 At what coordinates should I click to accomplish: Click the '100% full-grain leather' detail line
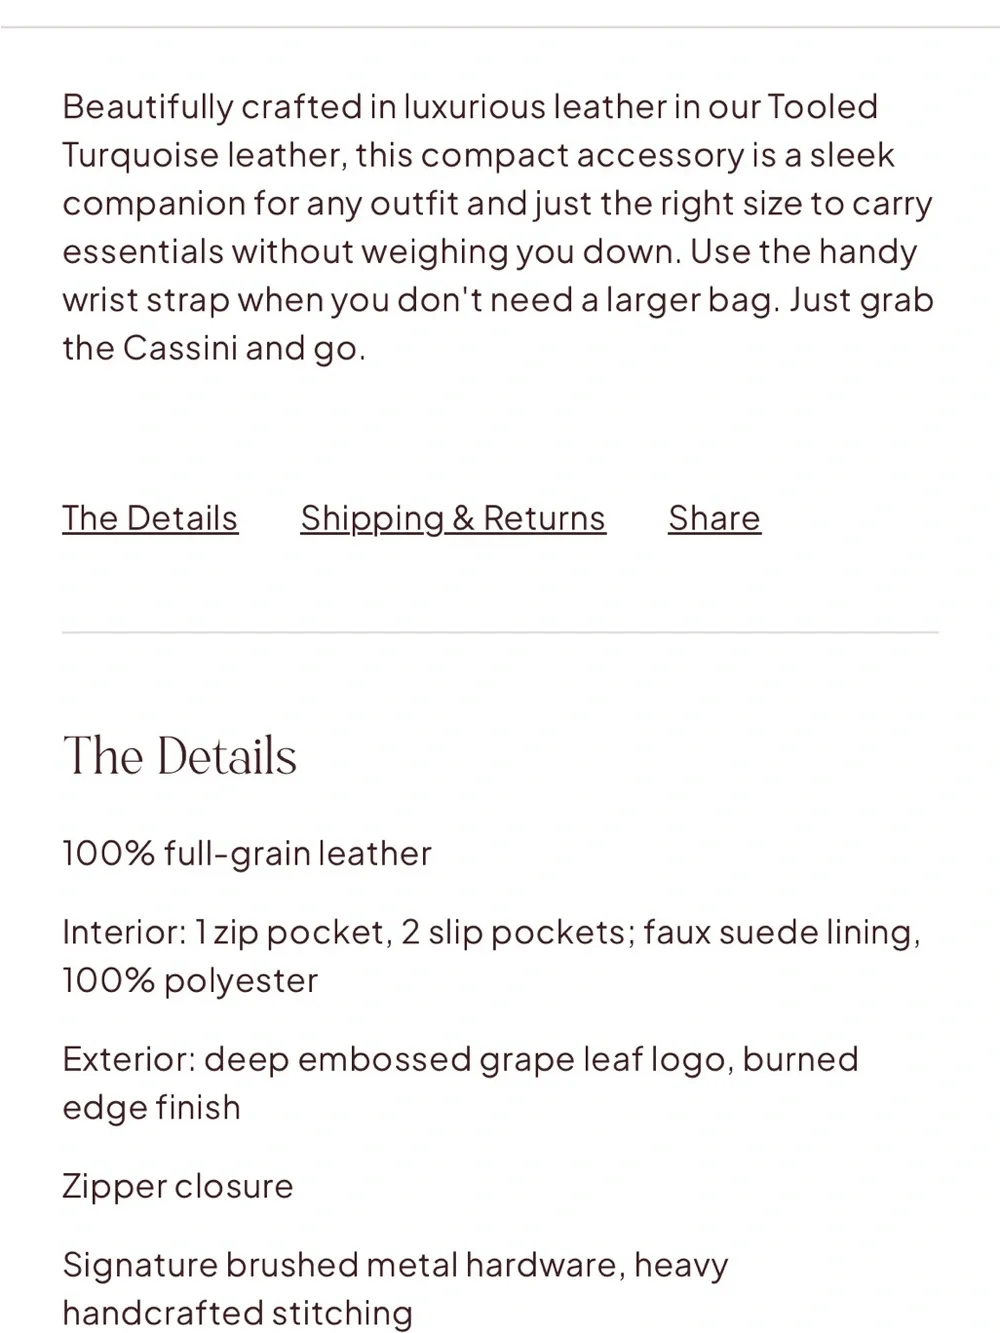point(247,853)
